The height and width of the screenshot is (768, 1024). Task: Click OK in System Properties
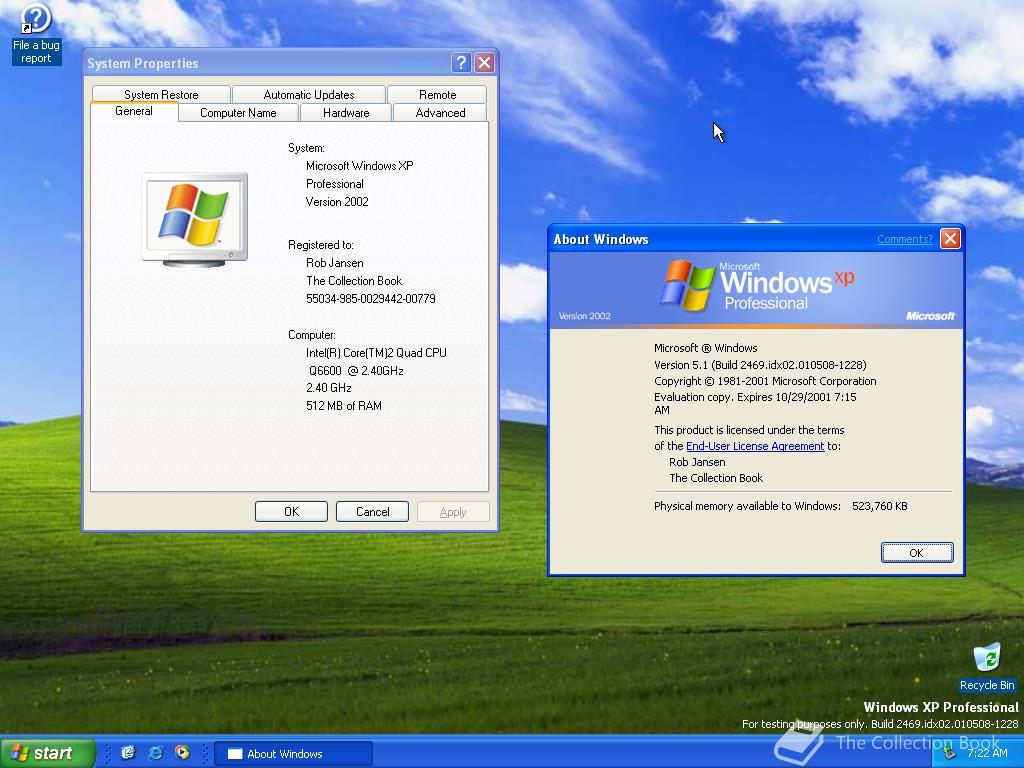pos(291,511)
